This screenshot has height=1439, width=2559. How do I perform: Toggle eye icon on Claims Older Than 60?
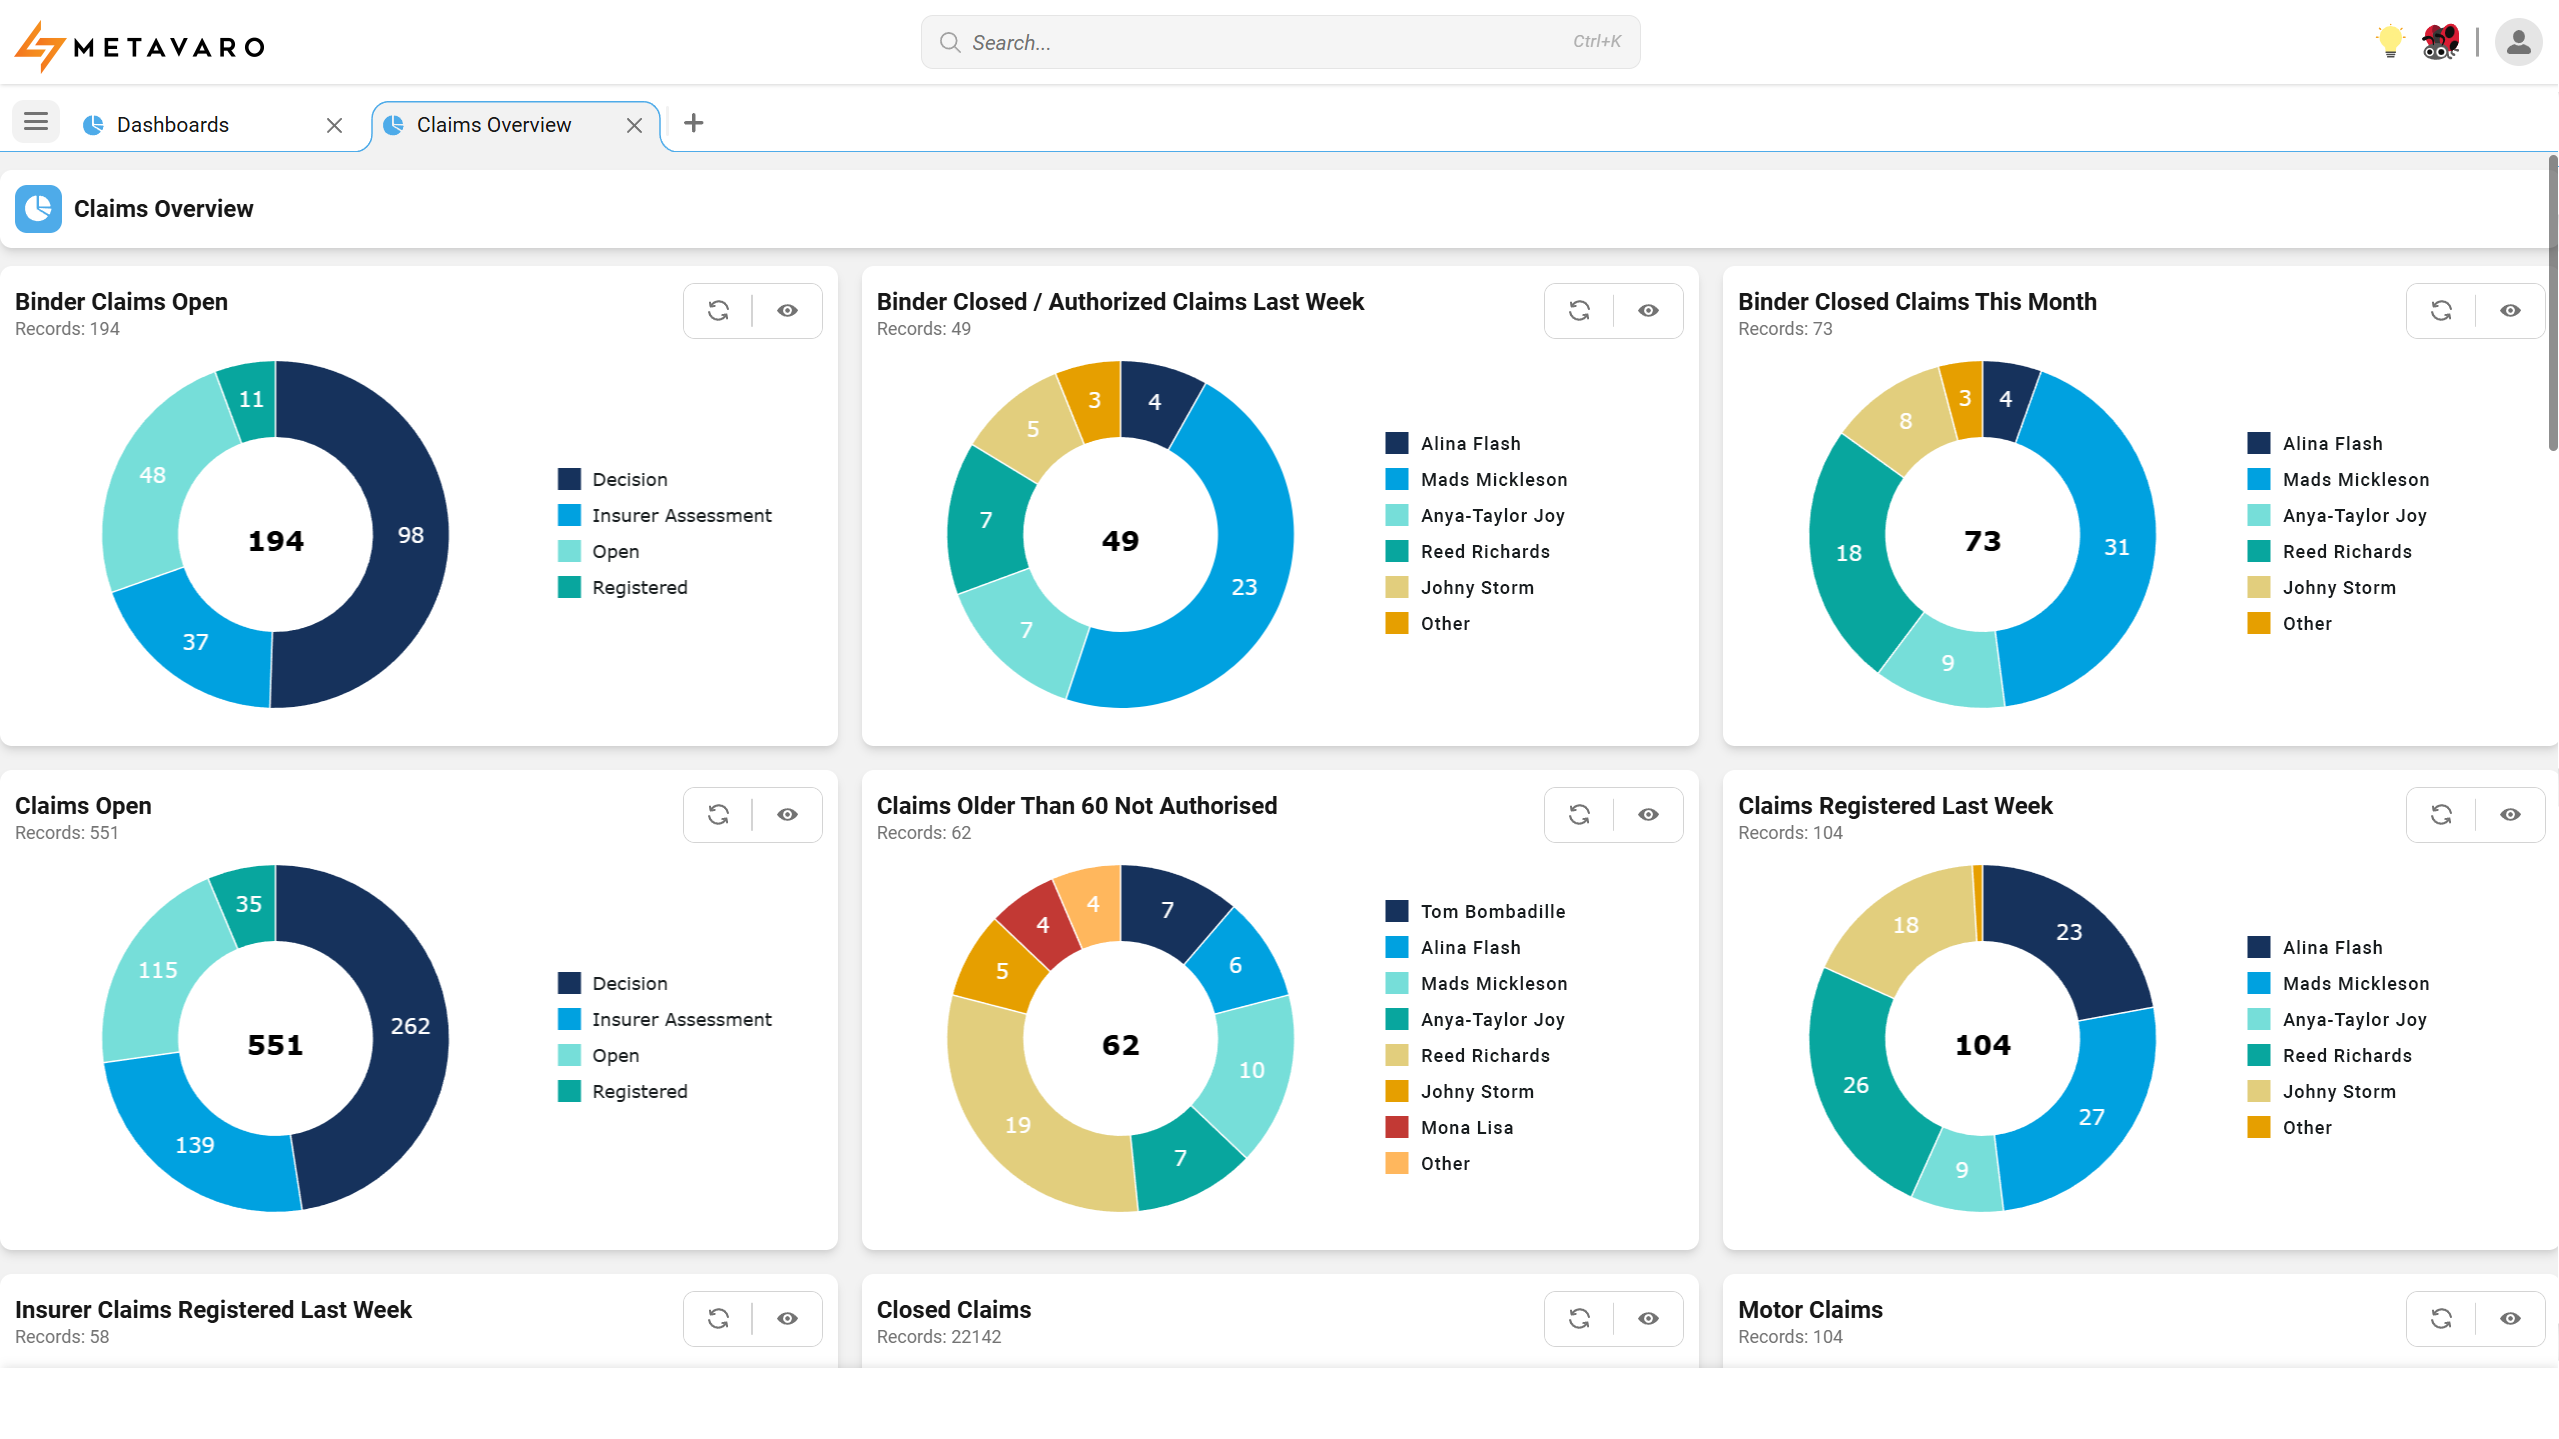click(1648, 815)
